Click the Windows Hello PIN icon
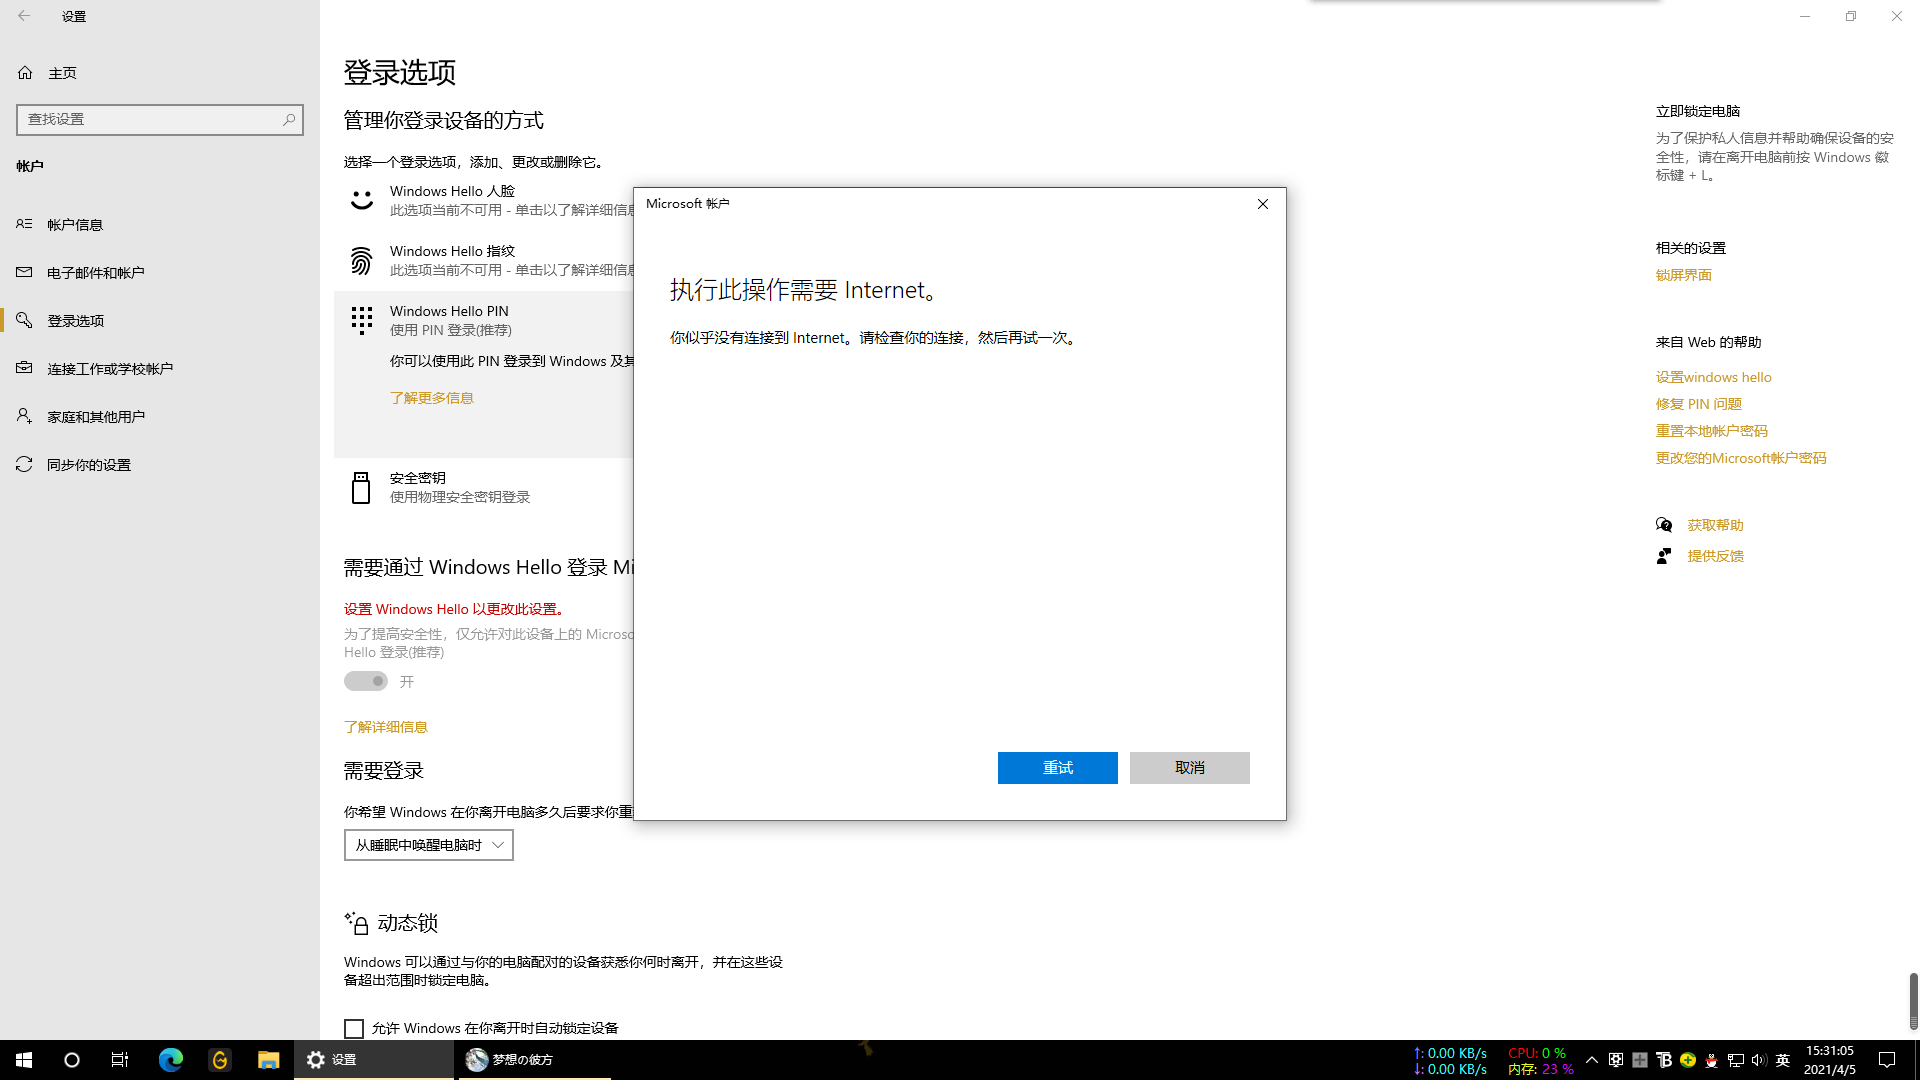Viewport: 1920px width, 1080px height. coord(361,320)
